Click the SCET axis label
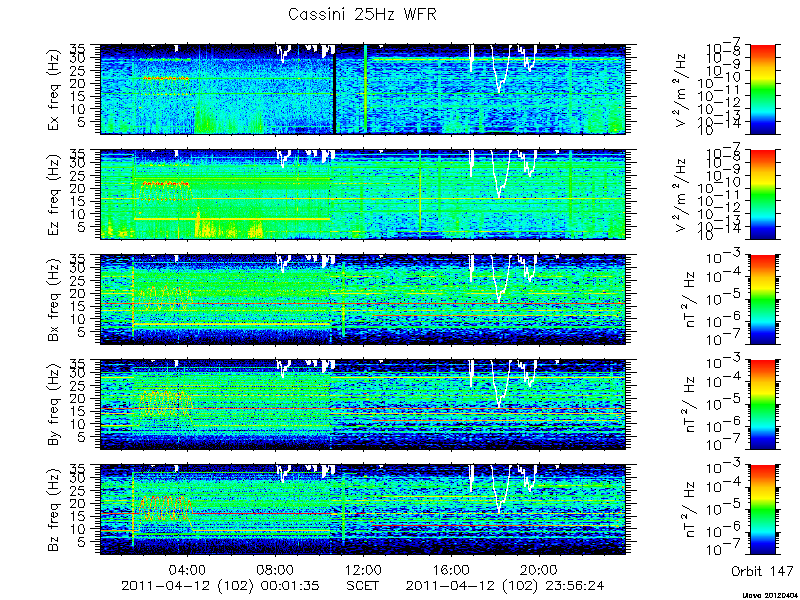Screen dimensions: 800x600 pyautogui.click(x=363, y=585)
